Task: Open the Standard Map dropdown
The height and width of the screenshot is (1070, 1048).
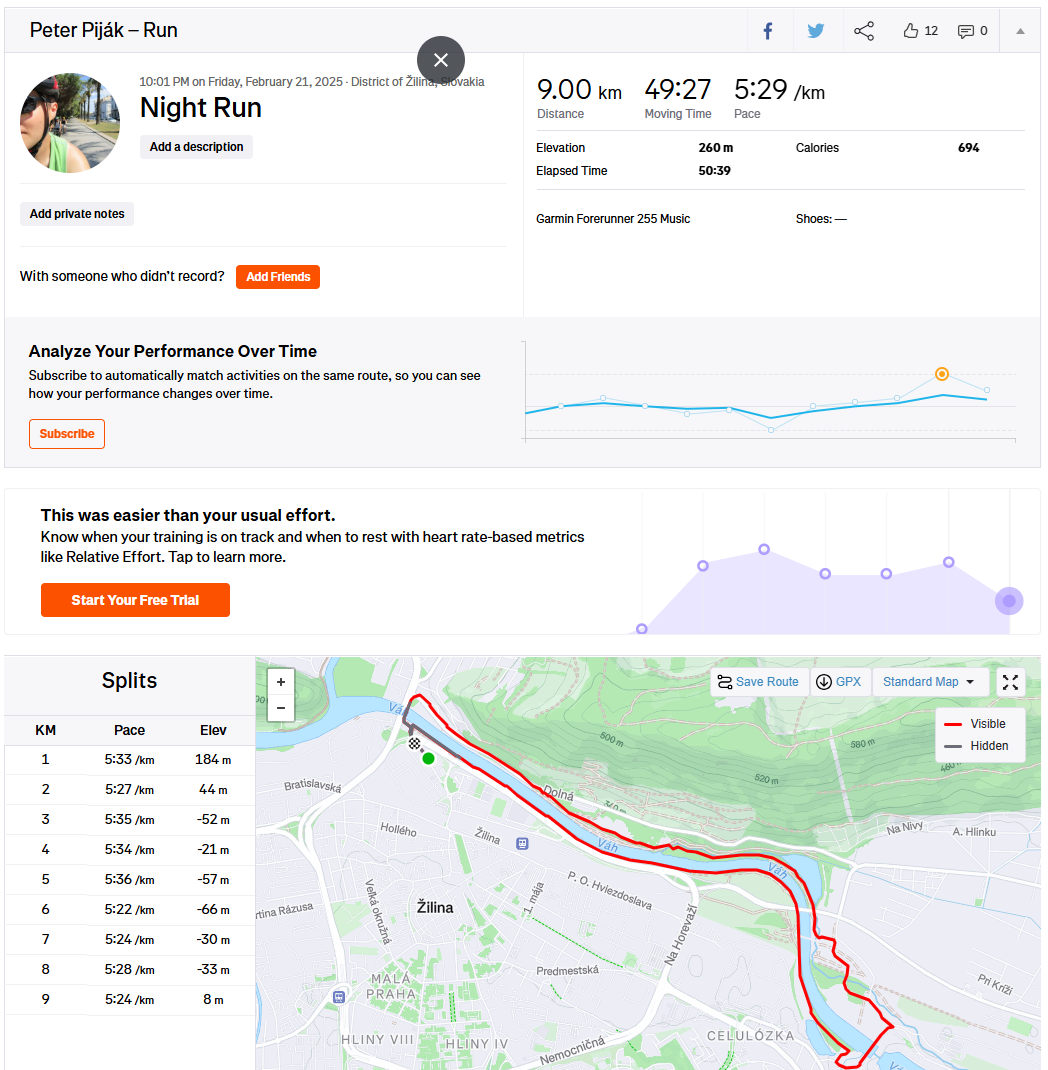Action: click(x=930, y=682)
